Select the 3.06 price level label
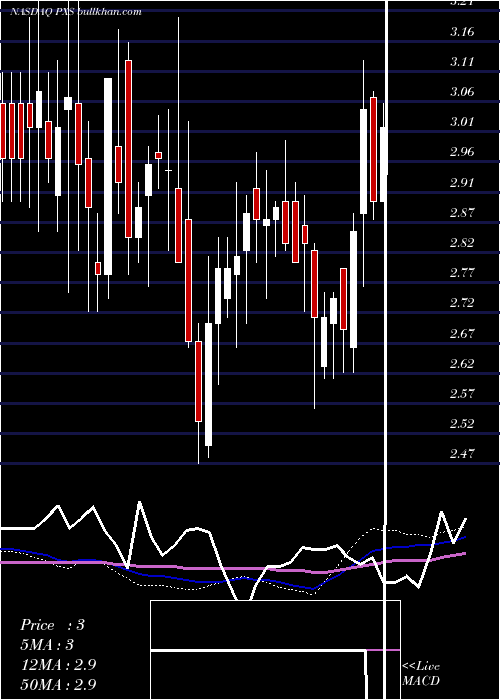This screenshot has width=500, height=700. click(462, 92)
